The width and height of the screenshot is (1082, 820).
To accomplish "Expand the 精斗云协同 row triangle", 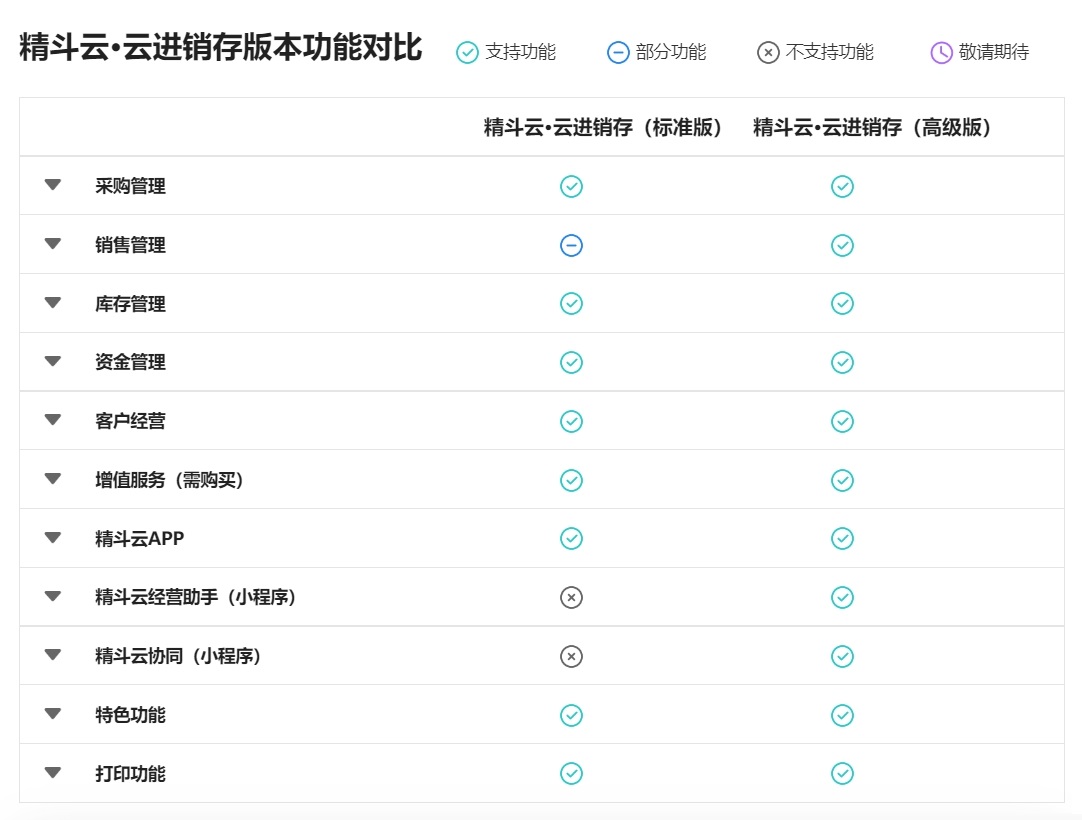I will tap(53, 654).
